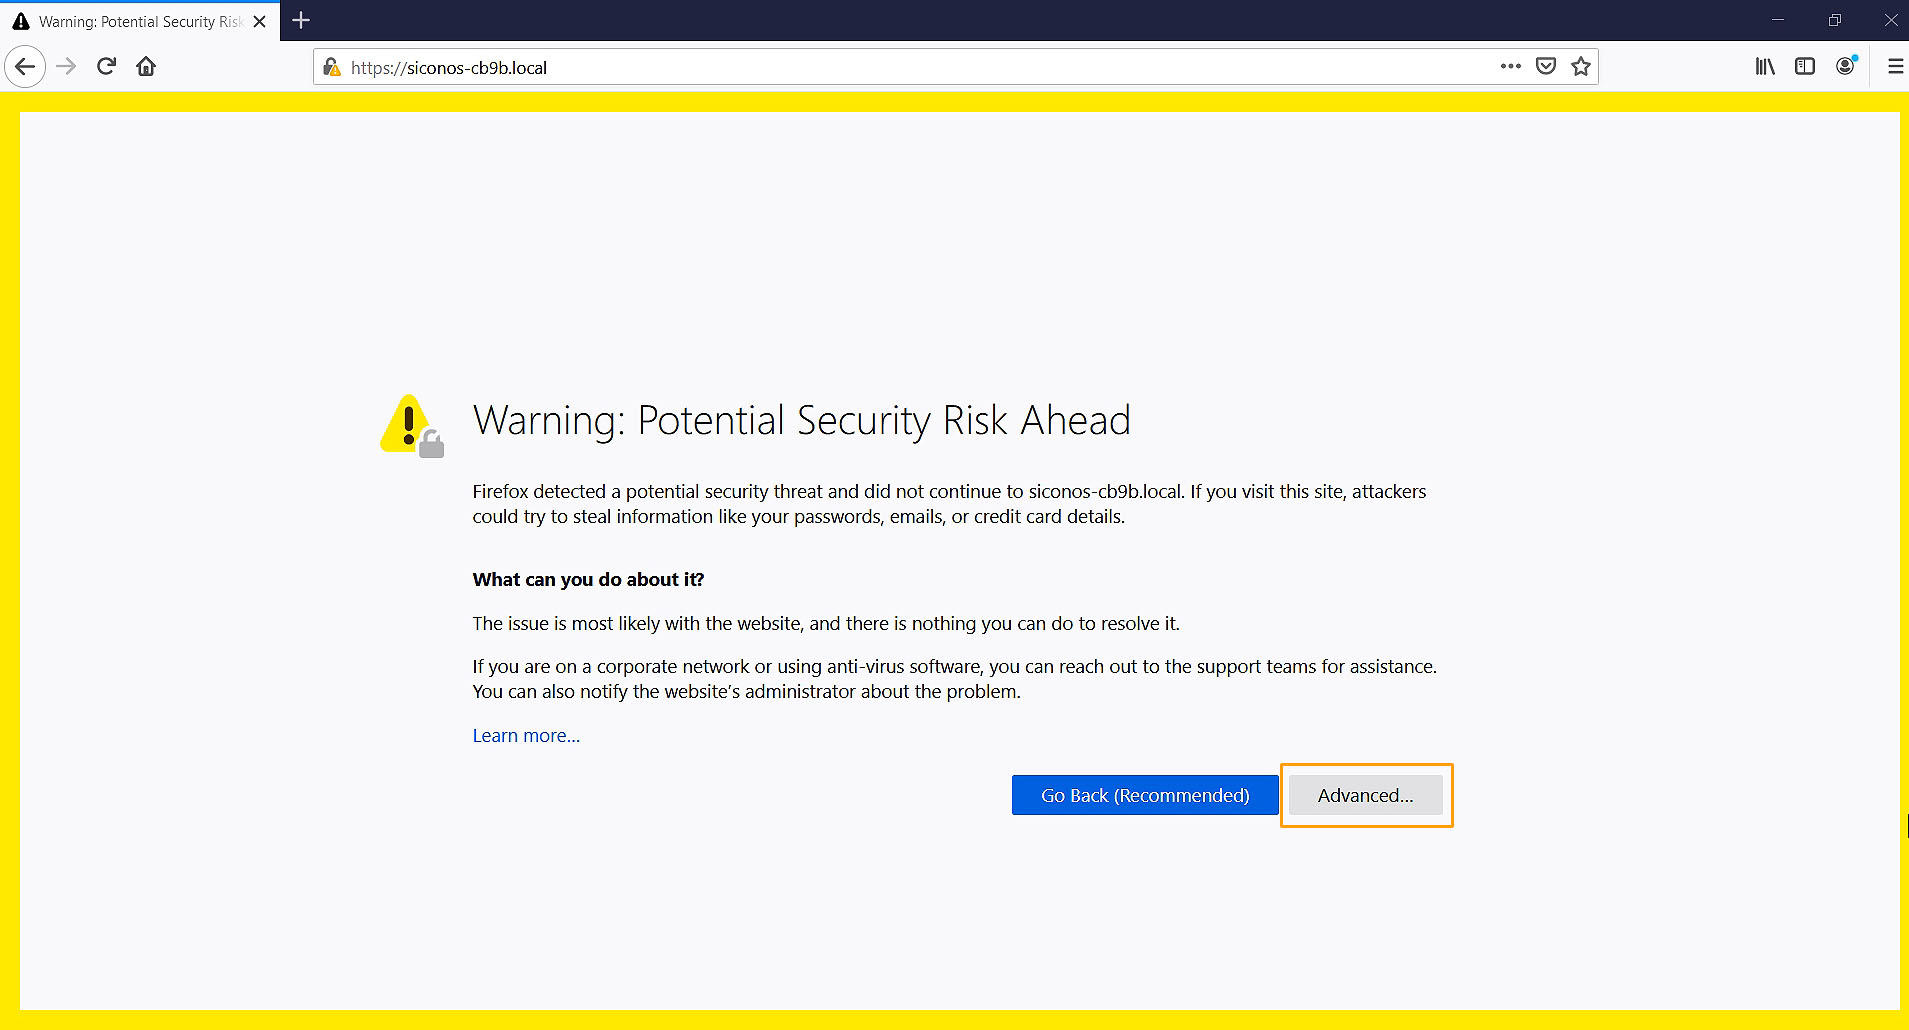This screenshot has width=1909, height=1030.
Task: Bookmark this page with the star
Action: point(1581,67)
